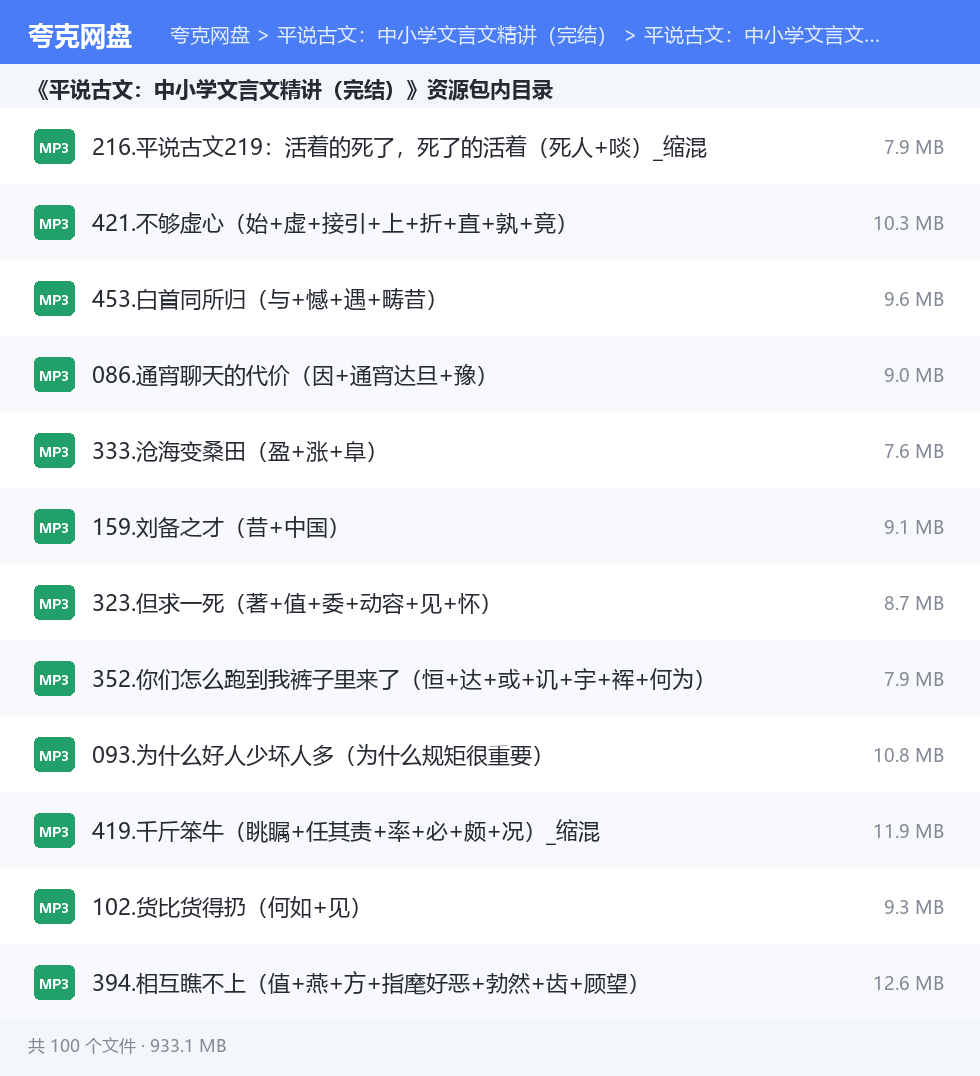Click the 9.6 MB size value
The height and width of the screenshot is (1076, 980).
click(913, 299)
